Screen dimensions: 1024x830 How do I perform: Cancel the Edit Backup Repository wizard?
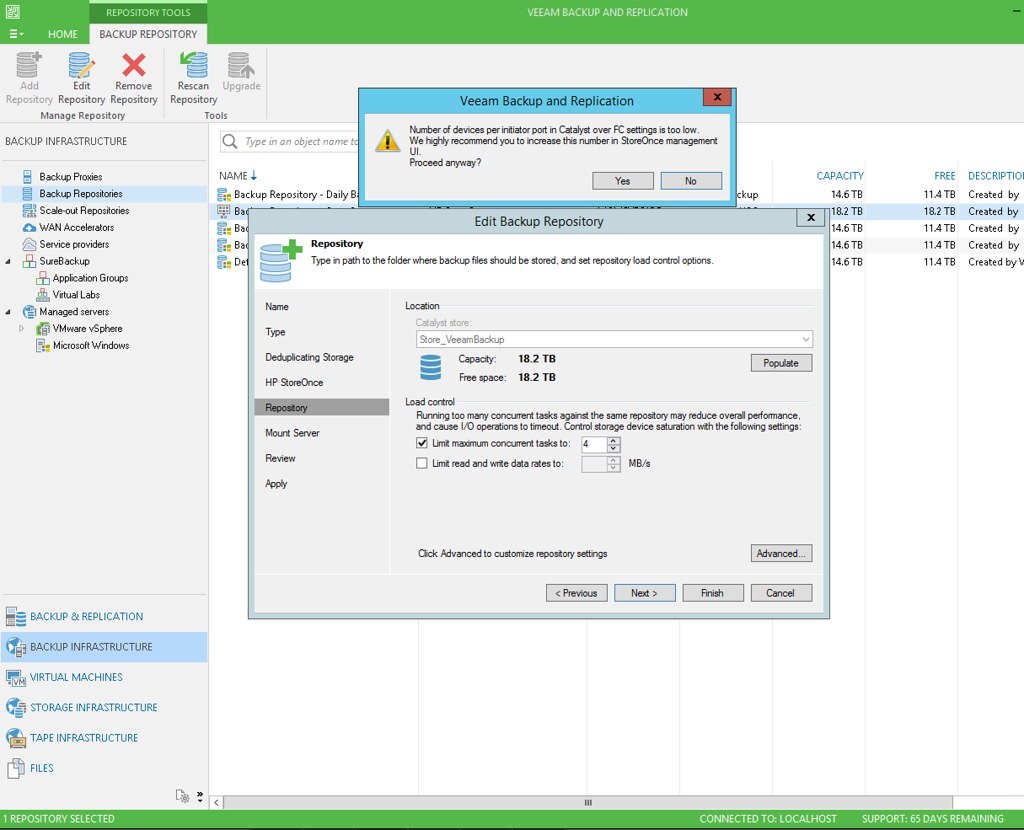781,593
